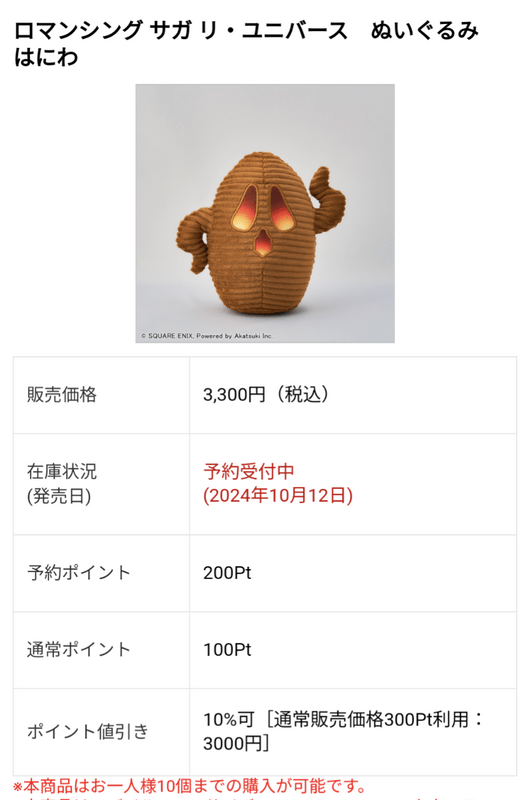Viewport: 529px width, 800px height.
Task: Click the 200Pt reservation points value
Action: [x=227, y=573]
